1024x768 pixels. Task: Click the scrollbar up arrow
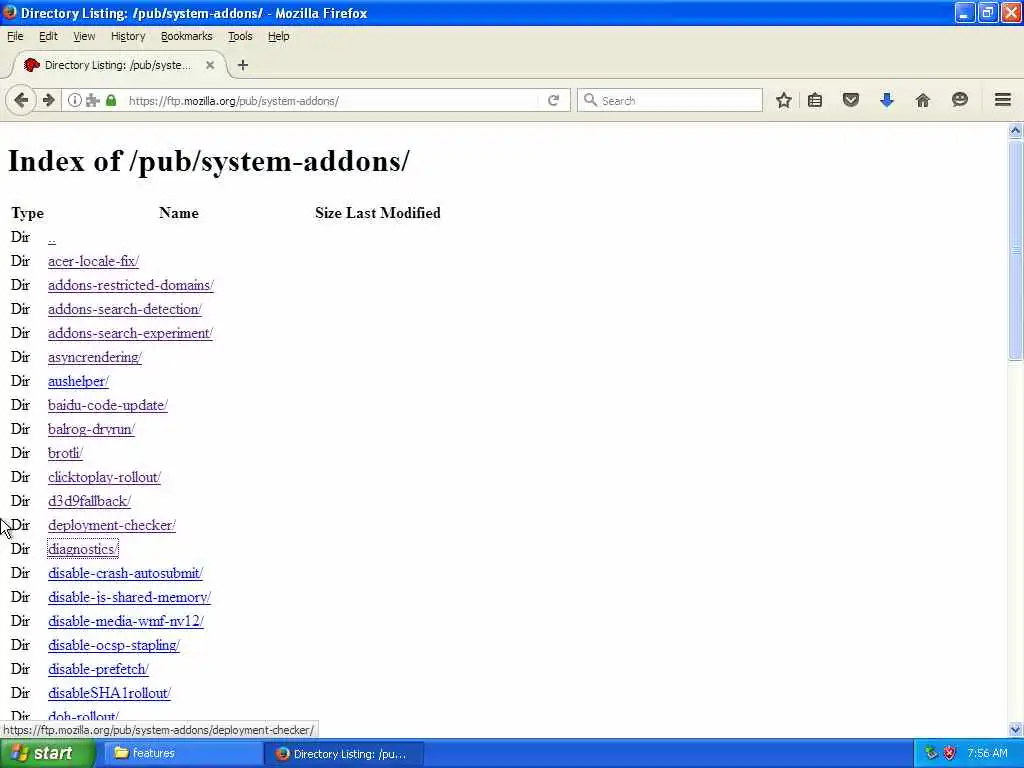(1016, 131)
